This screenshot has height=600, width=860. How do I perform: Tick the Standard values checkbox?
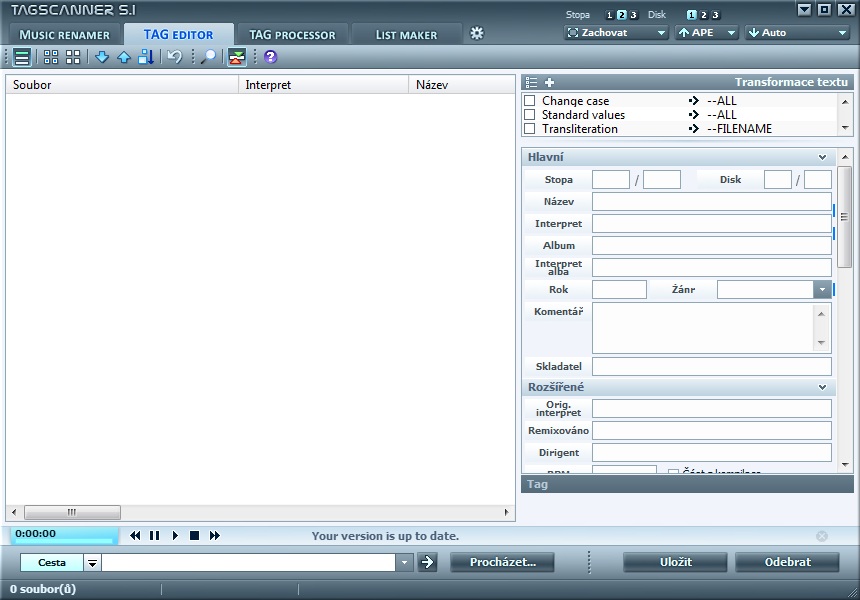[x=530, y=115]
